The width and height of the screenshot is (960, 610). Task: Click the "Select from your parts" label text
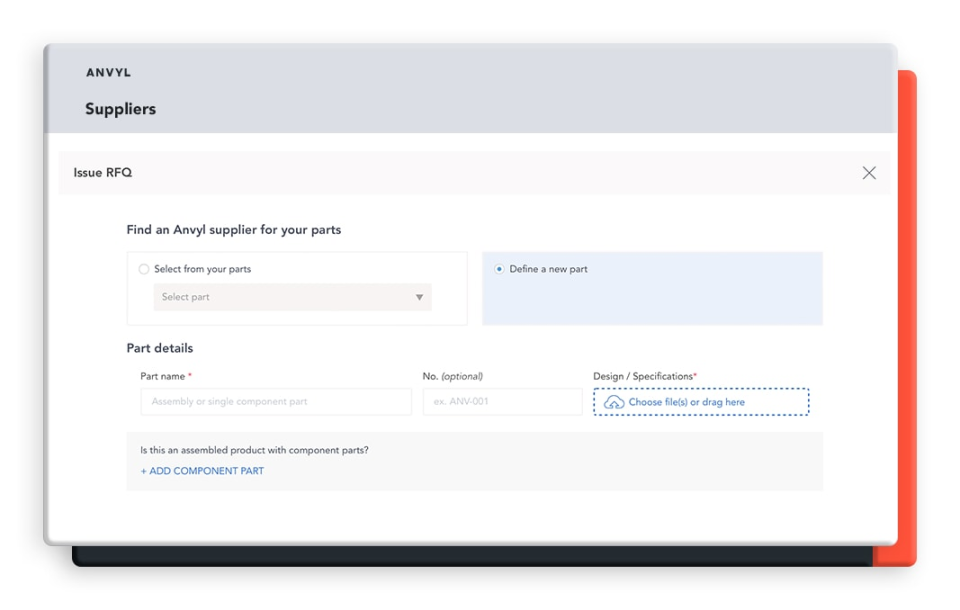202,269
